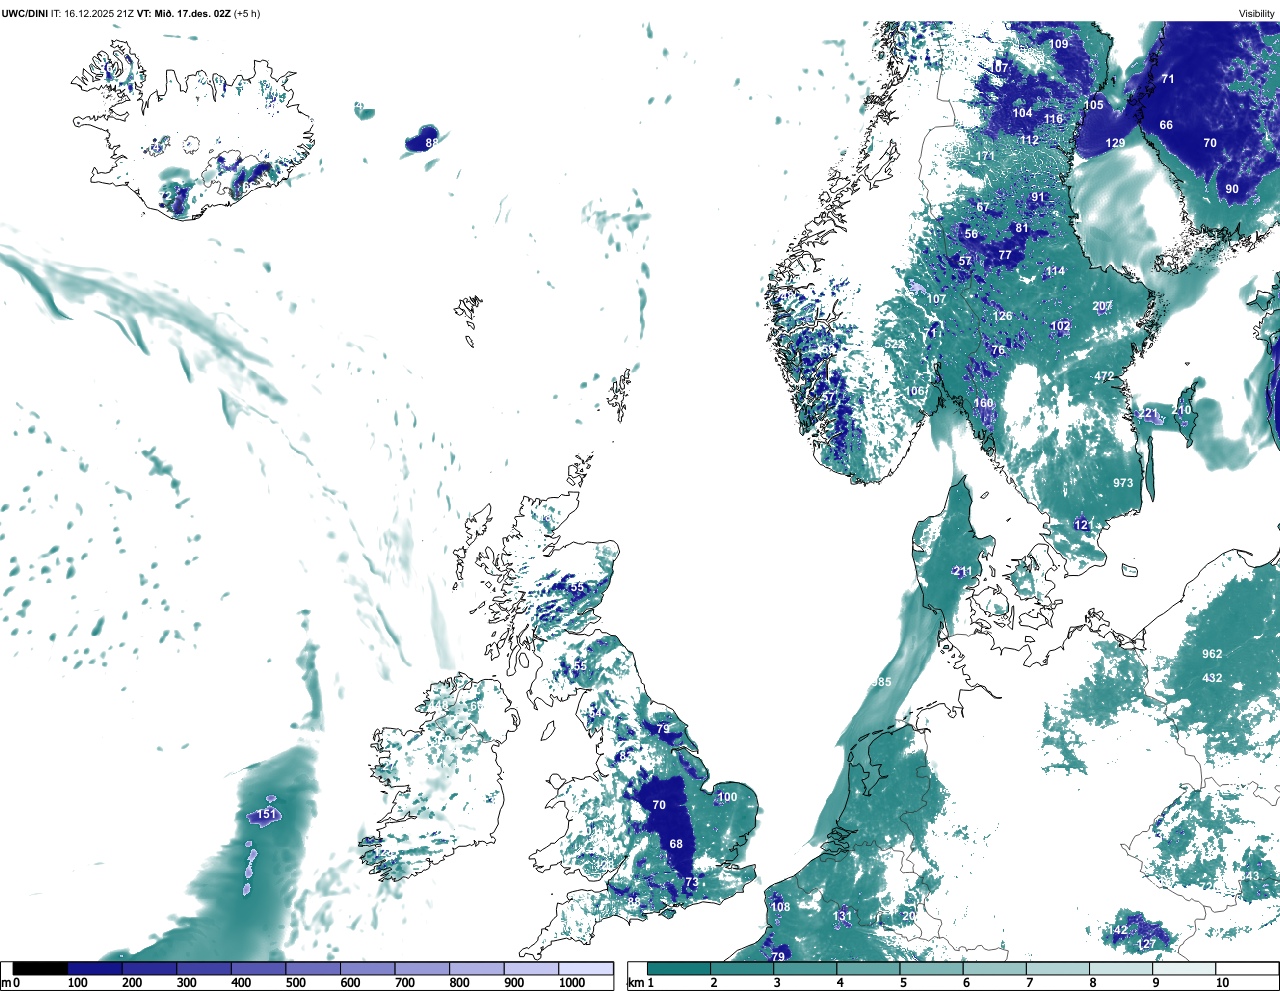Click the 211 value over Denmark
Screen dimensions: 1280x991
pyautogui.click(x=962, y=572)
